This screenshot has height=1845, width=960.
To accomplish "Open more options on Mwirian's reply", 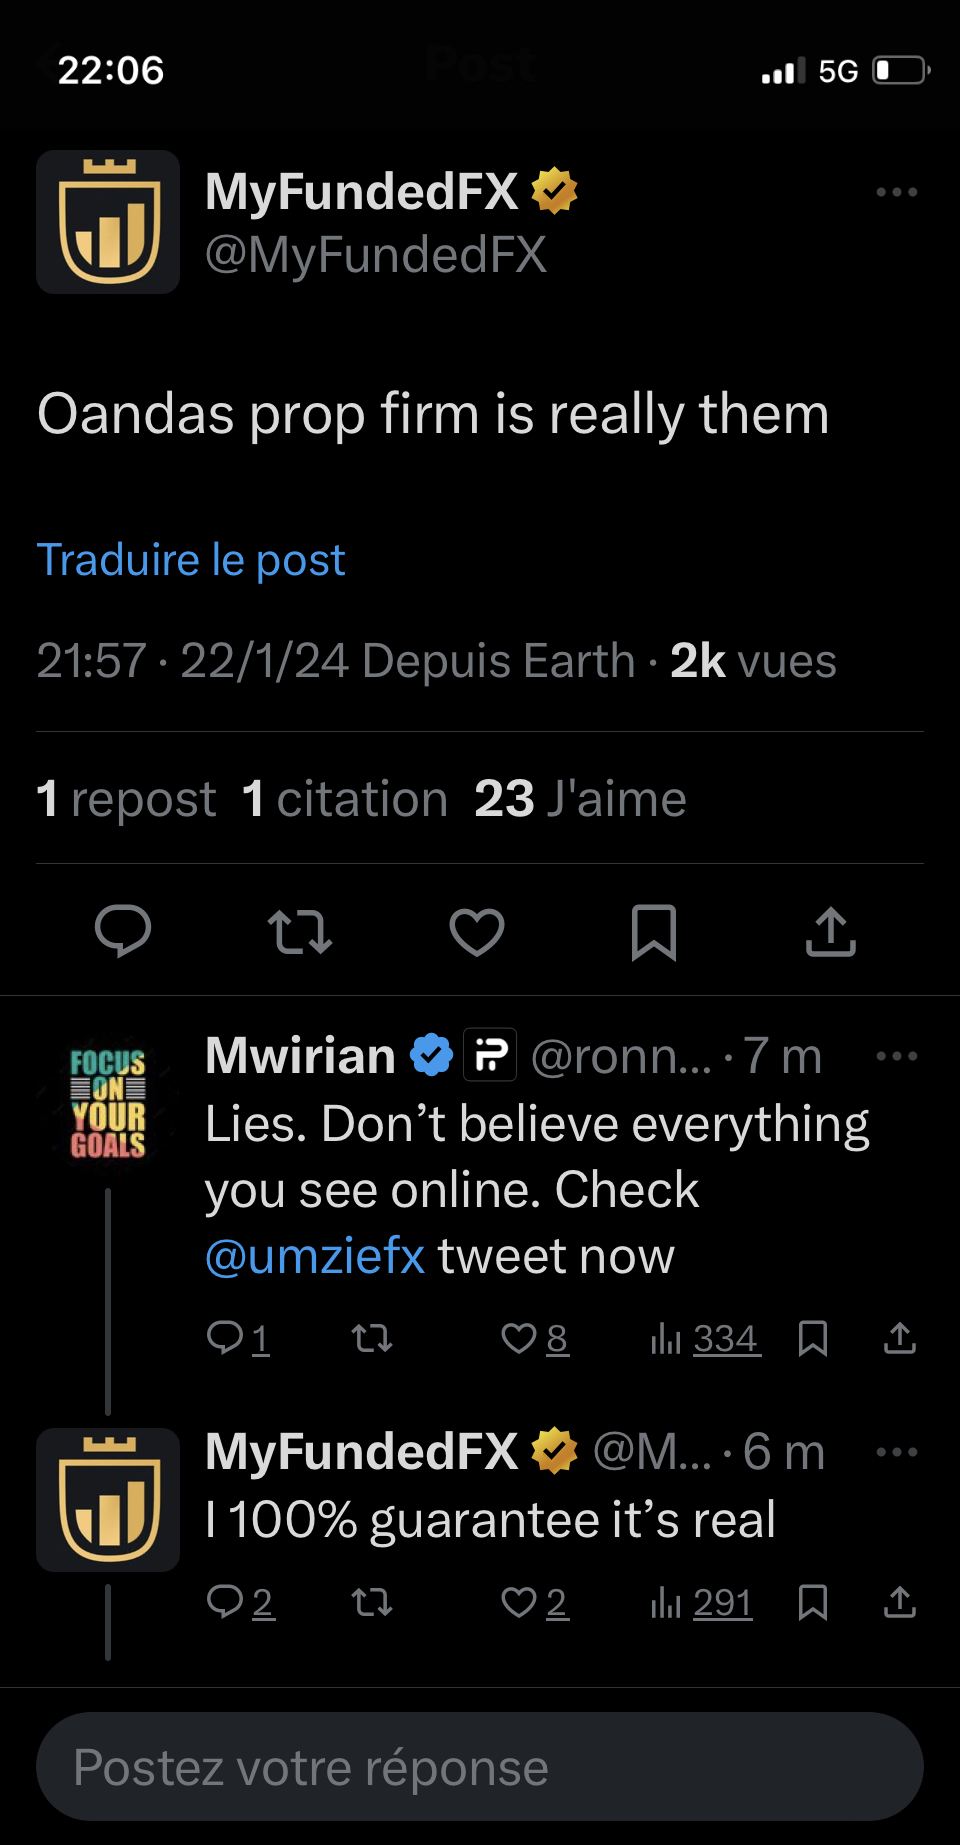I will pos(896,1056).
